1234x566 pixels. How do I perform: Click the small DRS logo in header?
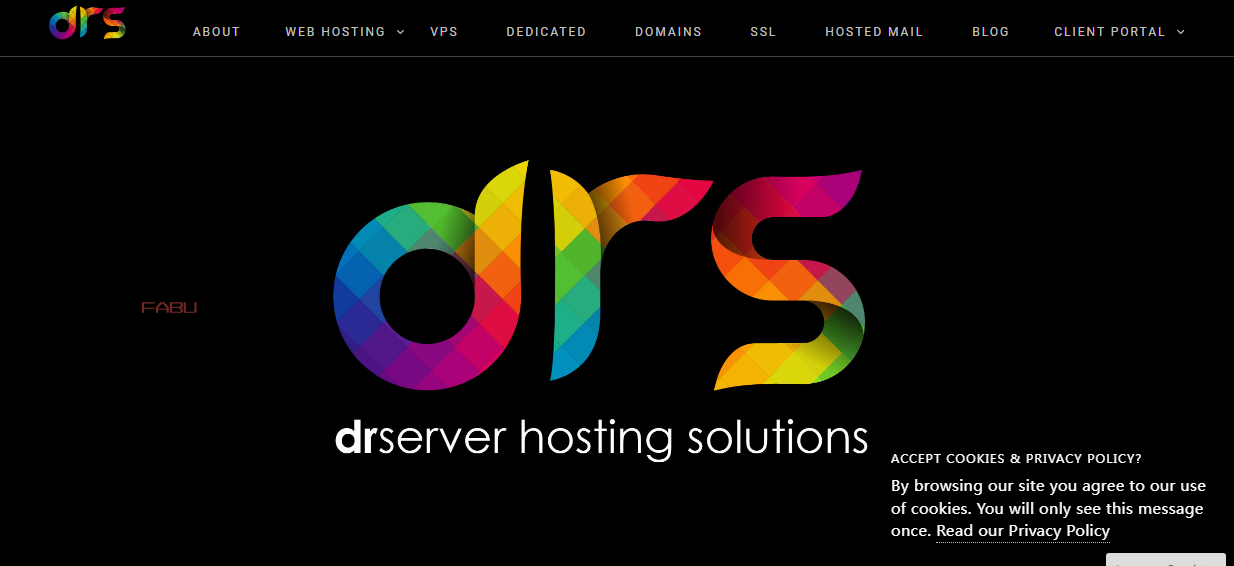[87, 23]
